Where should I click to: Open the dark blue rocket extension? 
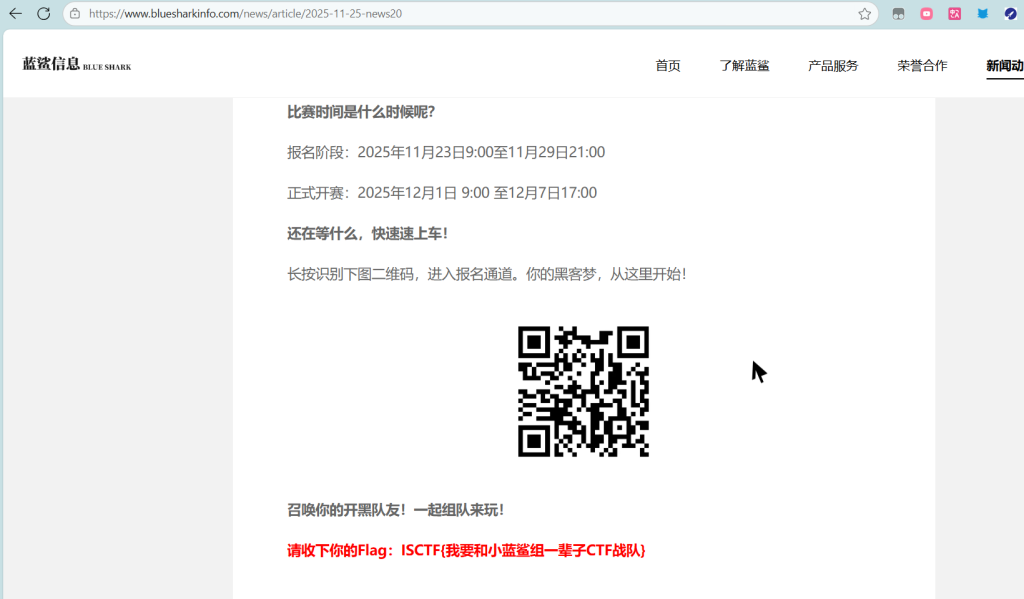[x=1010, y=14]
